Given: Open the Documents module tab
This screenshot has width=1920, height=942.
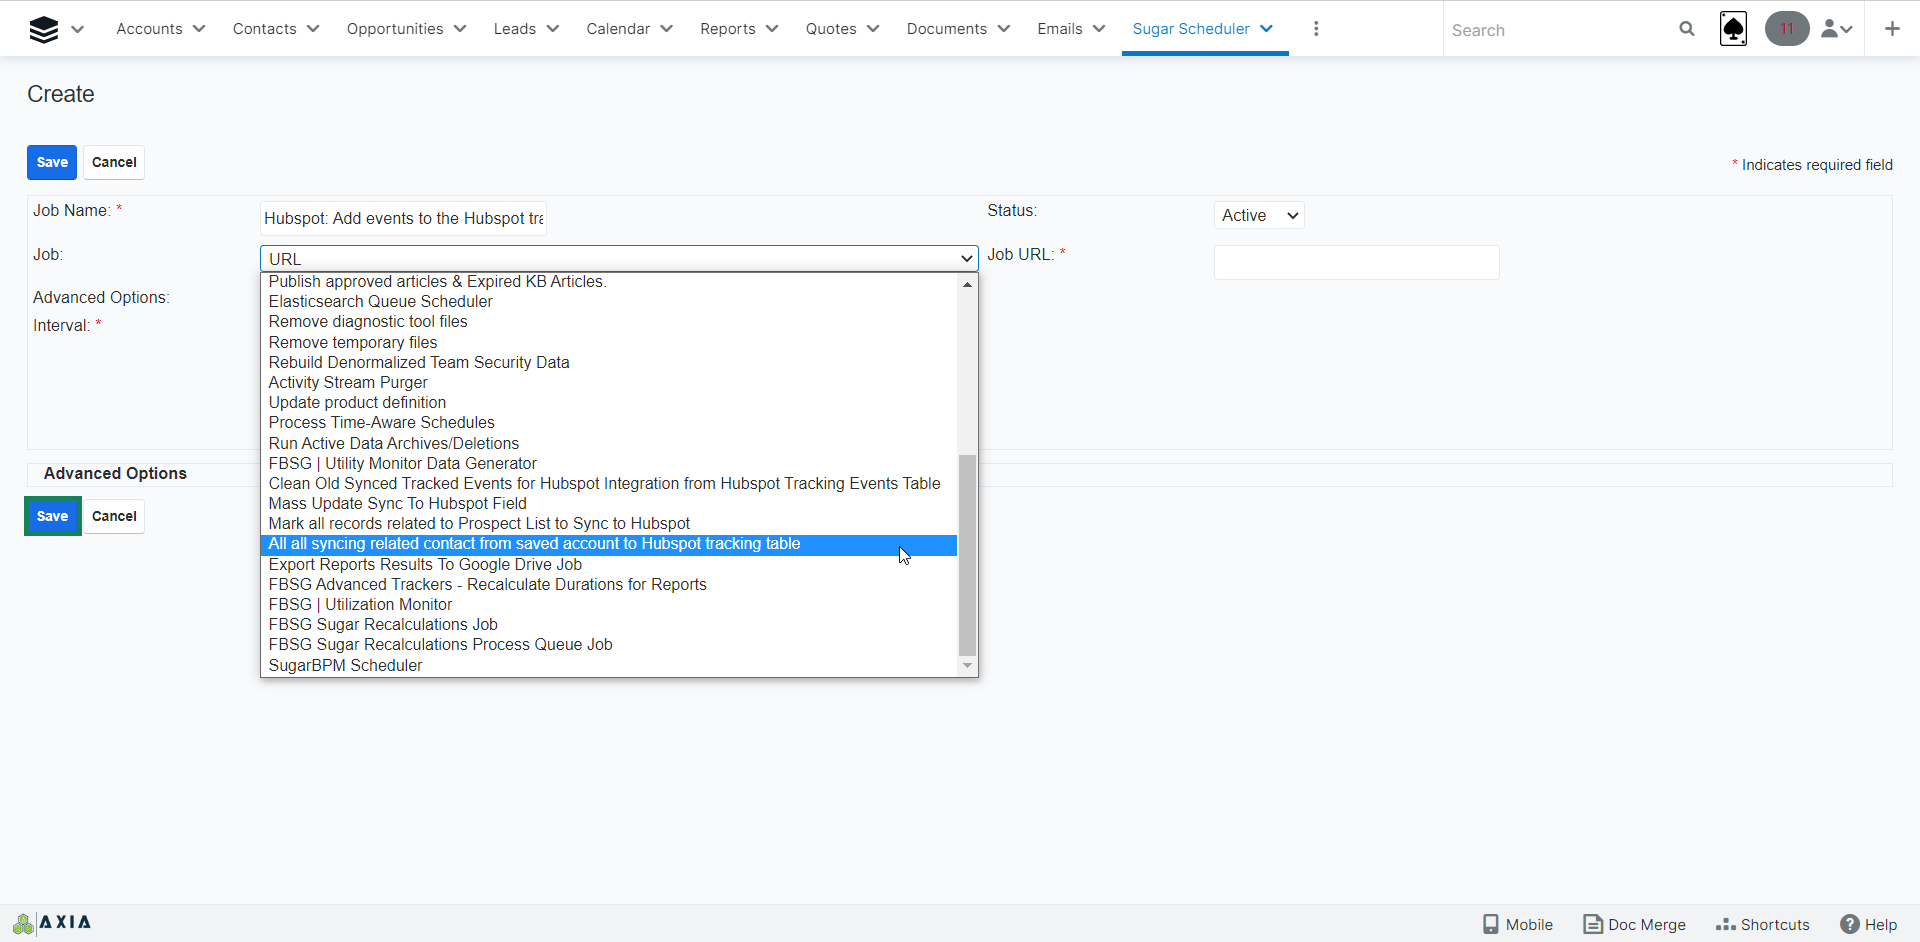Looking at the screenshot, I should (x=947, y=29).
